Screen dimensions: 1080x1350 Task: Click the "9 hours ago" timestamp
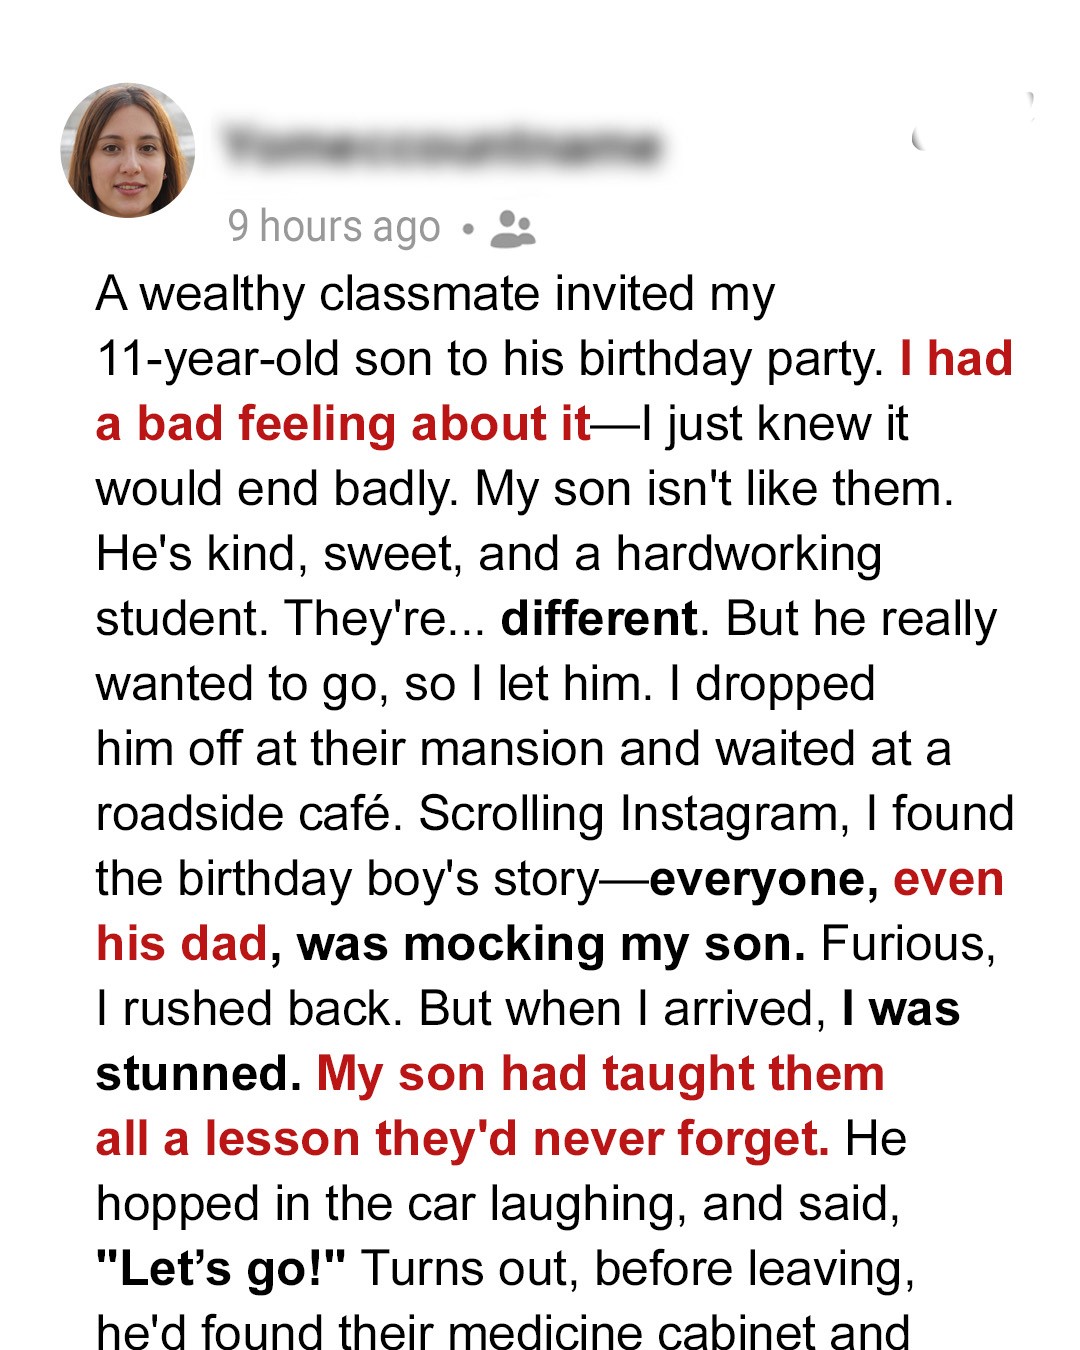coord(334,227)
